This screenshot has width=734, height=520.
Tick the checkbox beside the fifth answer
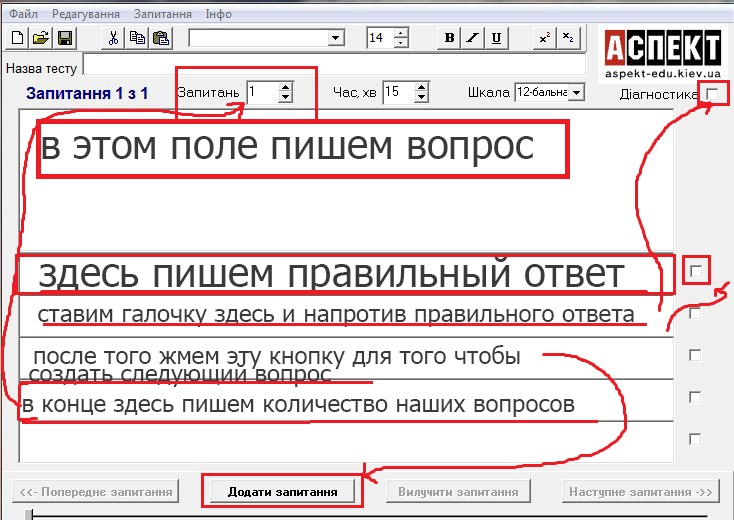click(696, 439)
